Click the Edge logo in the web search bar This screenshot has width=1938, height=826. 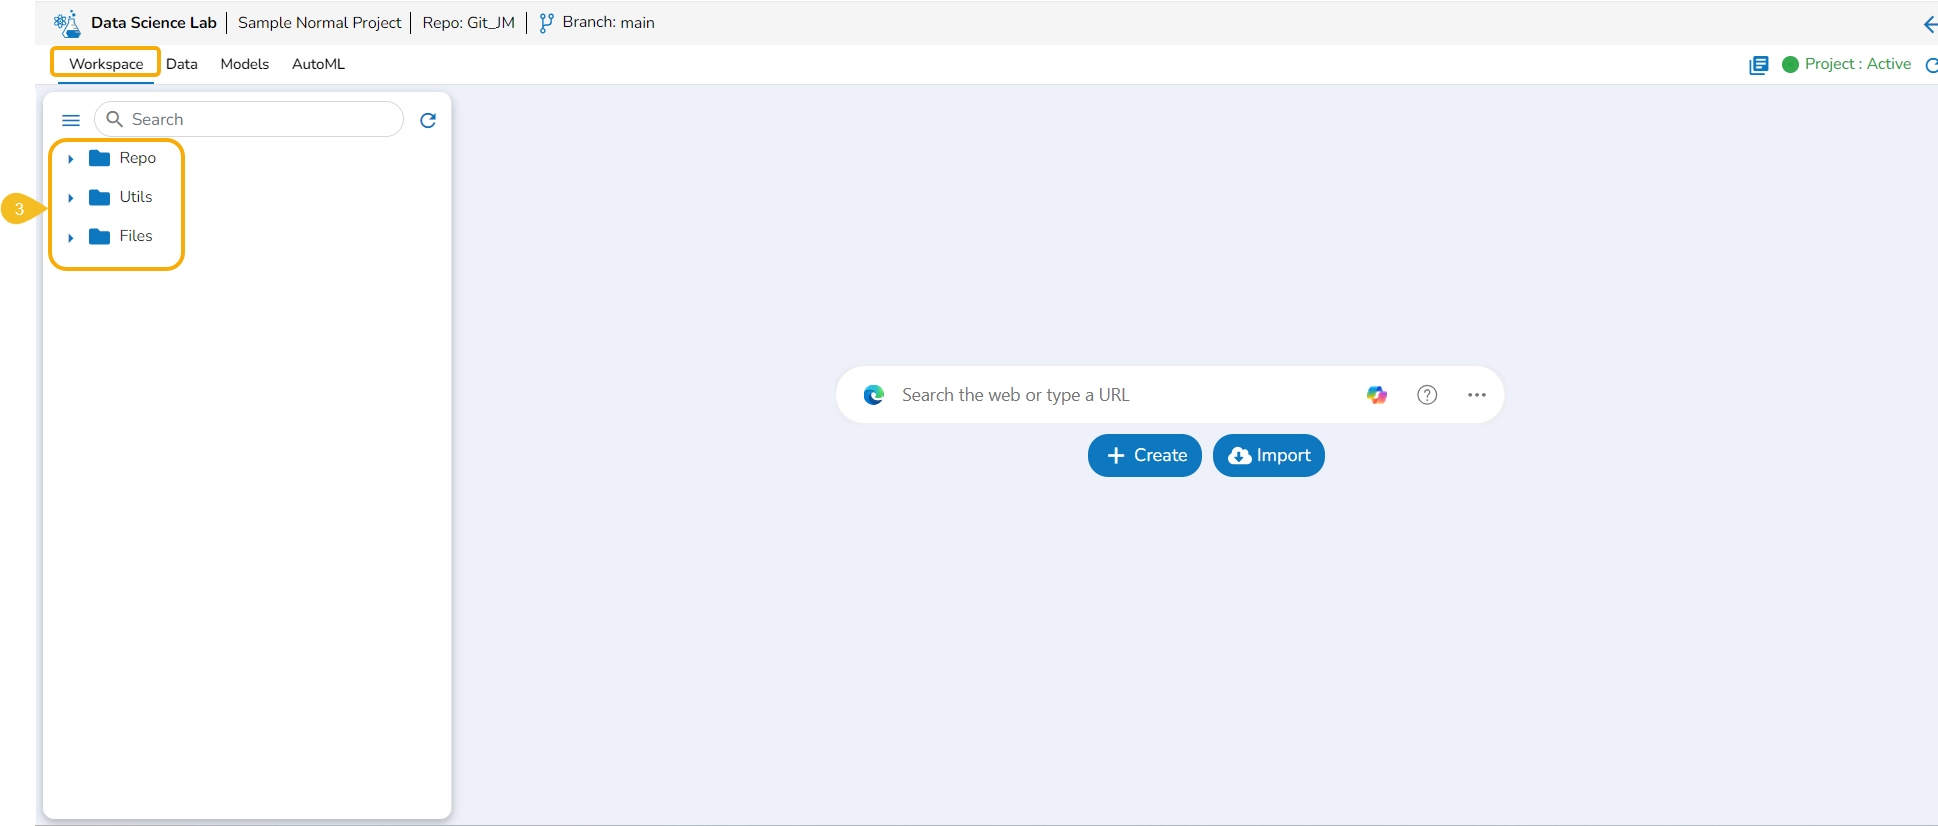pos(874,395)
